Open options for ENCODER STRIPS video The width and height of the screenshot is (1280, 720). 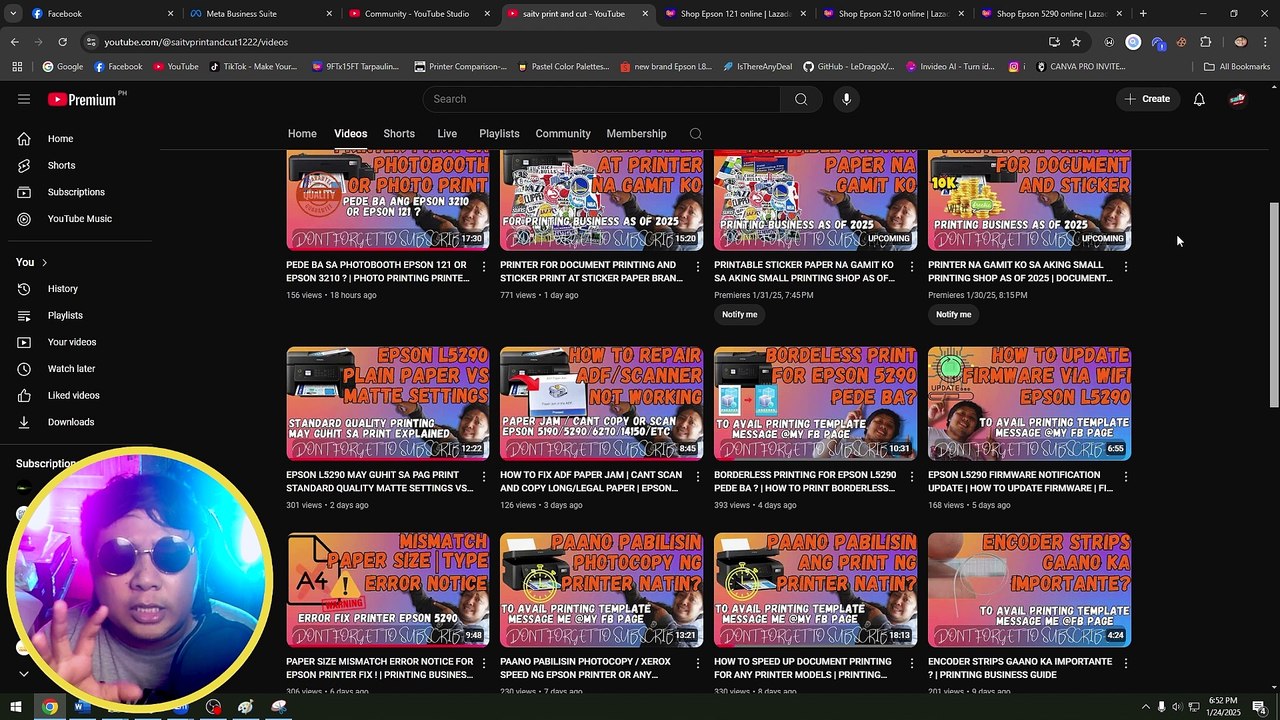[1126, 663]
